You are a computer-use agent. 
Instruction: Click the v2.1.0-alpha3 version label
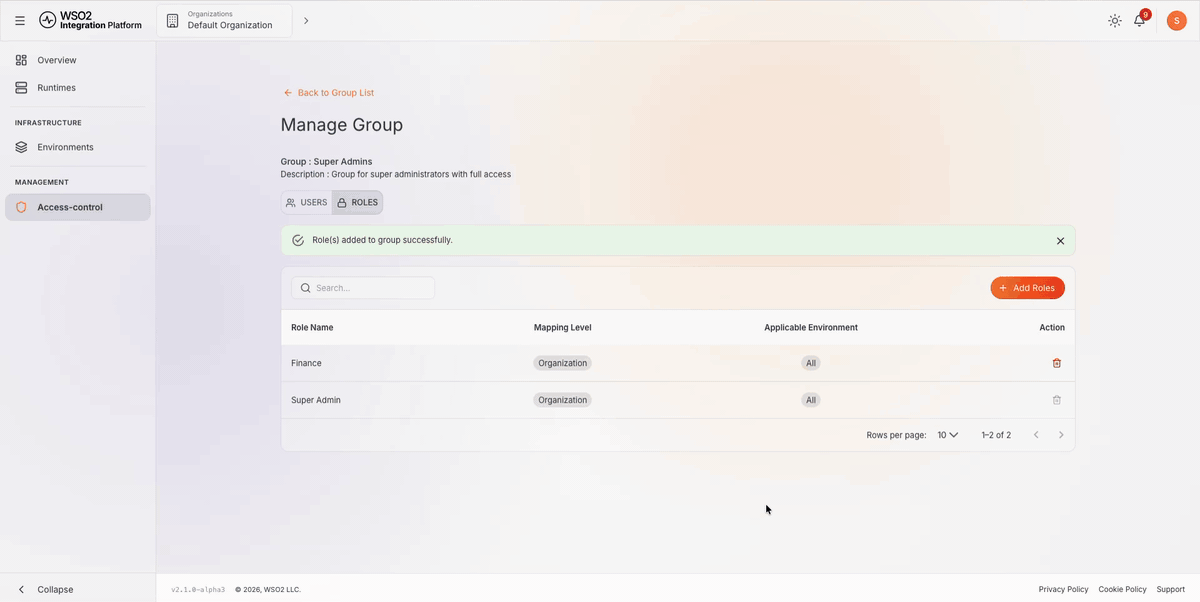[x=198, y=589]
